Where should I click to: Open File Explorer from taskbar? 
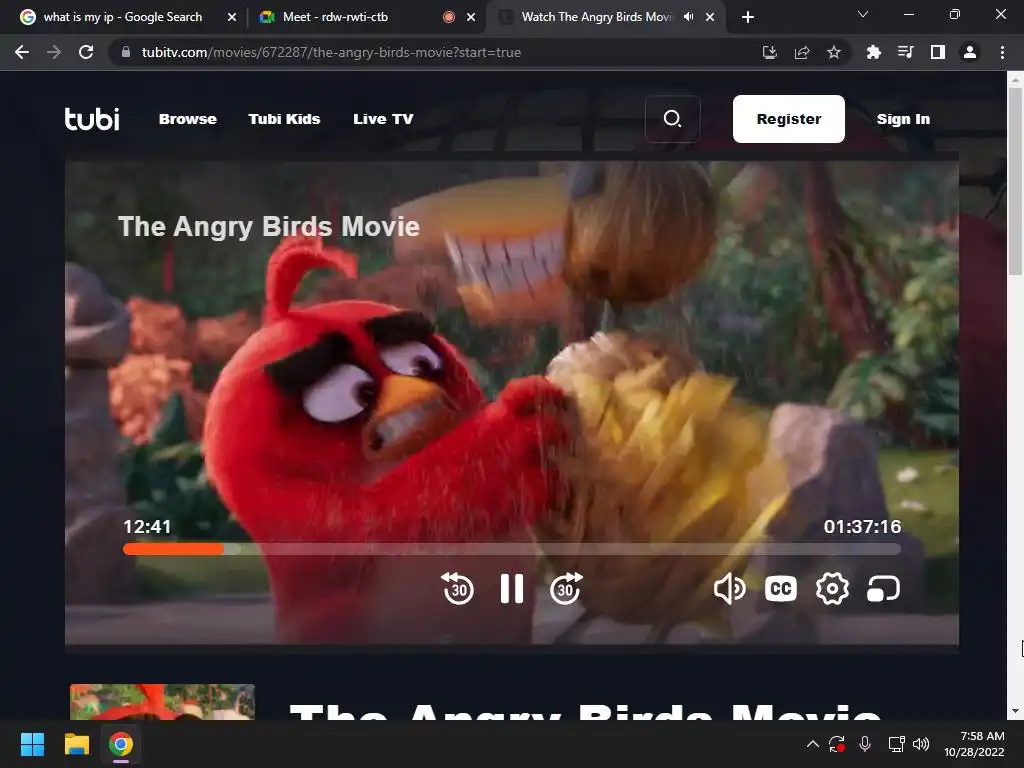(76, 744)
